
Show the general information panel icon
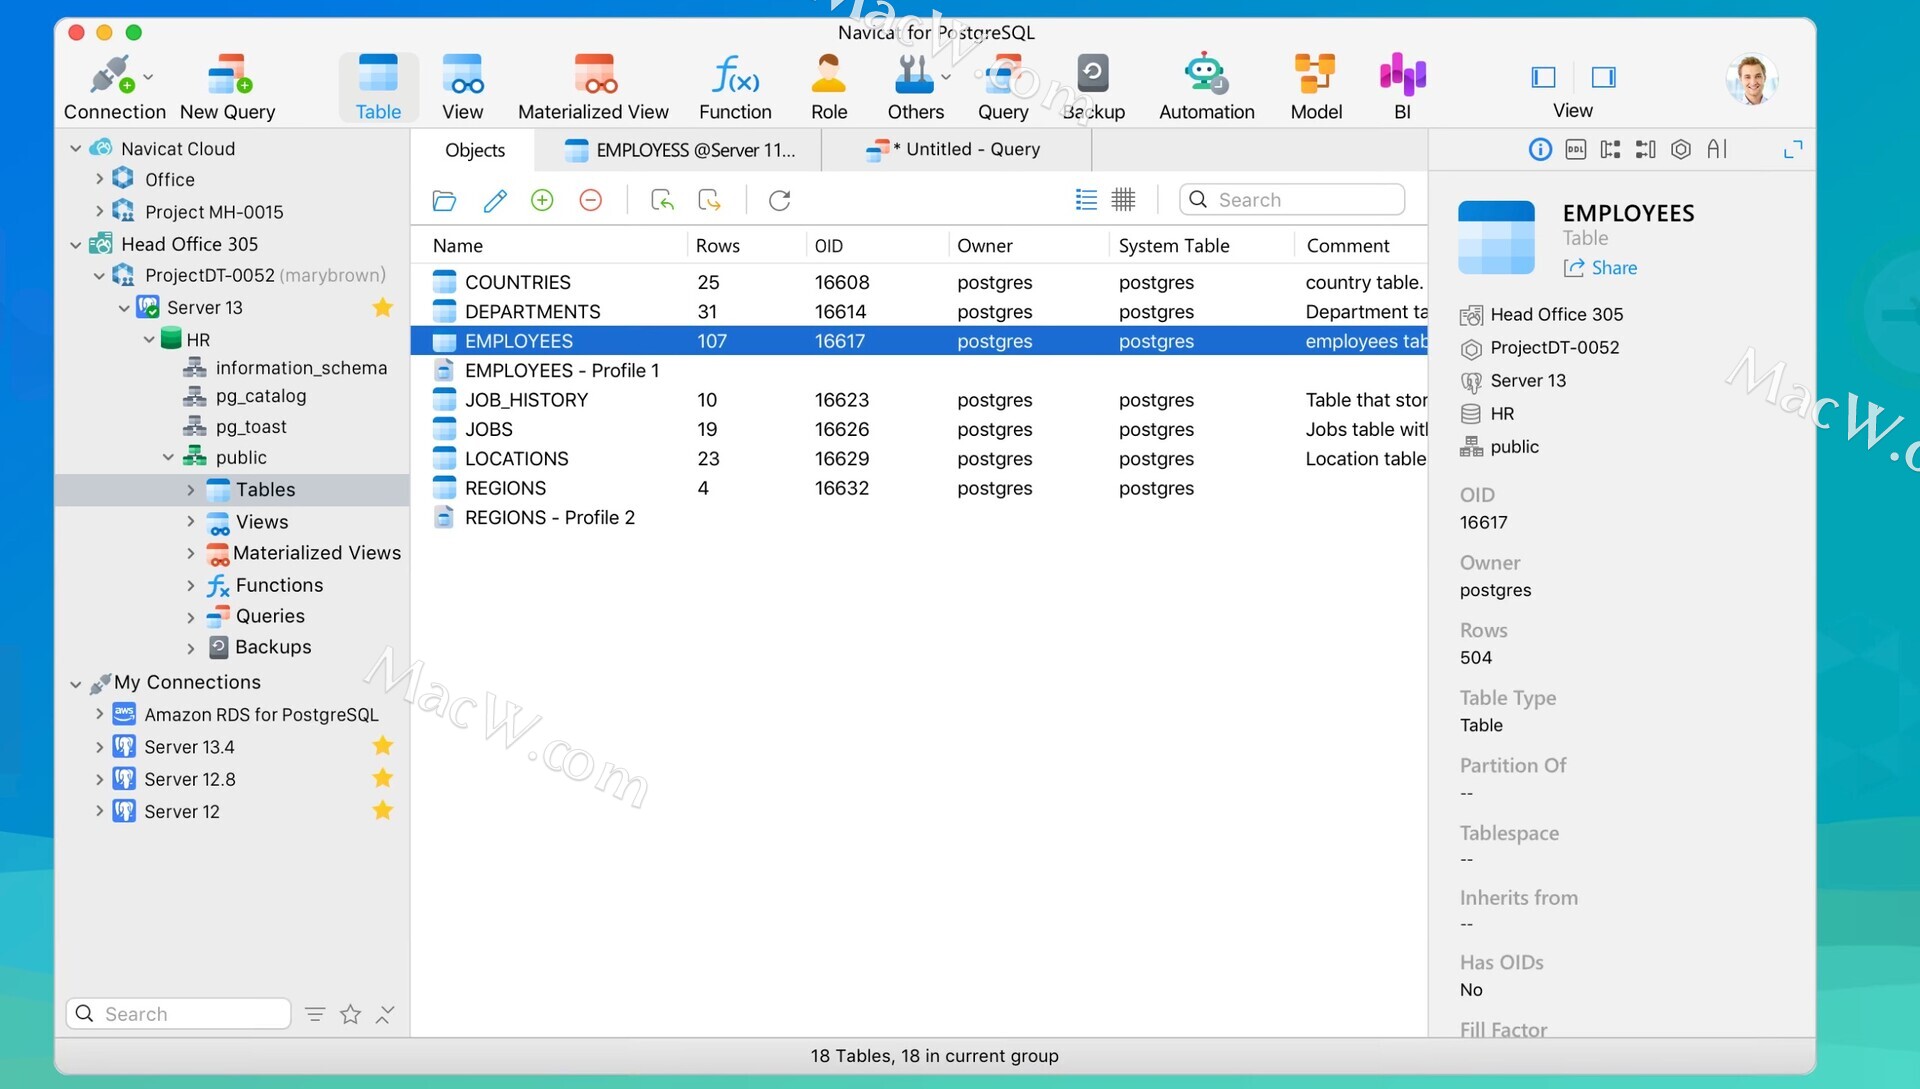[1540, 150]
